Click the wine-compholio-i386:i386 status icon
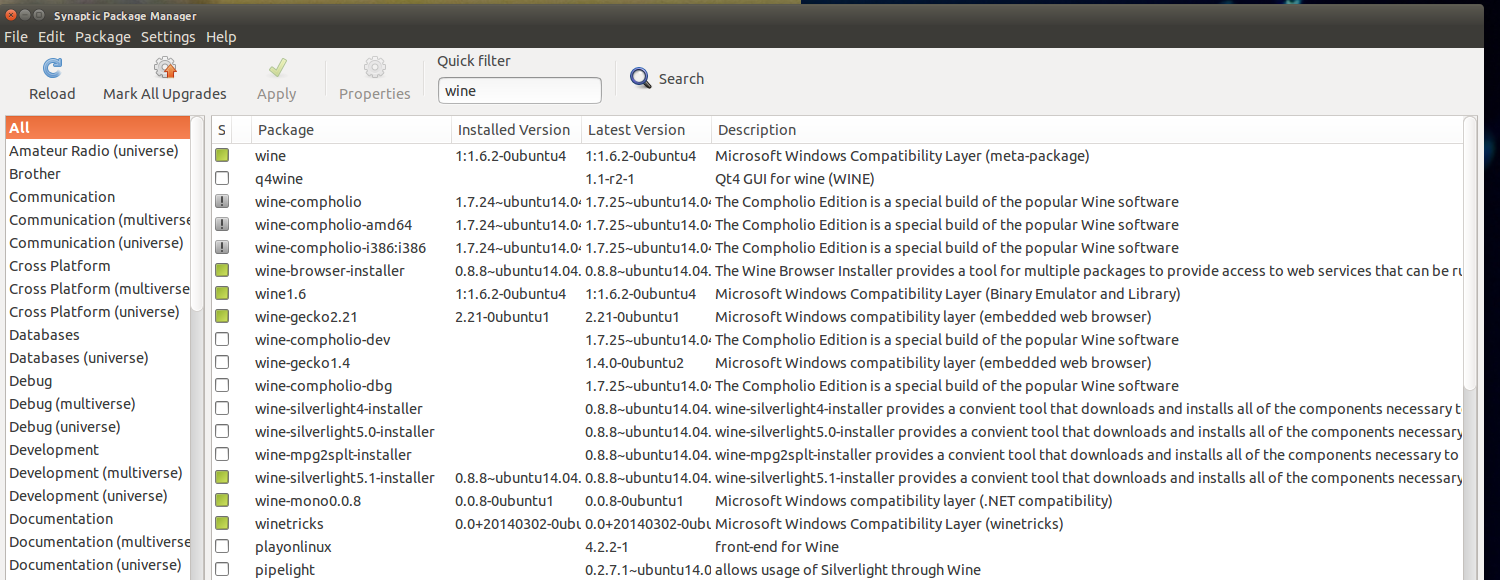Viewport: 1500px width, 580px height. 222,248
